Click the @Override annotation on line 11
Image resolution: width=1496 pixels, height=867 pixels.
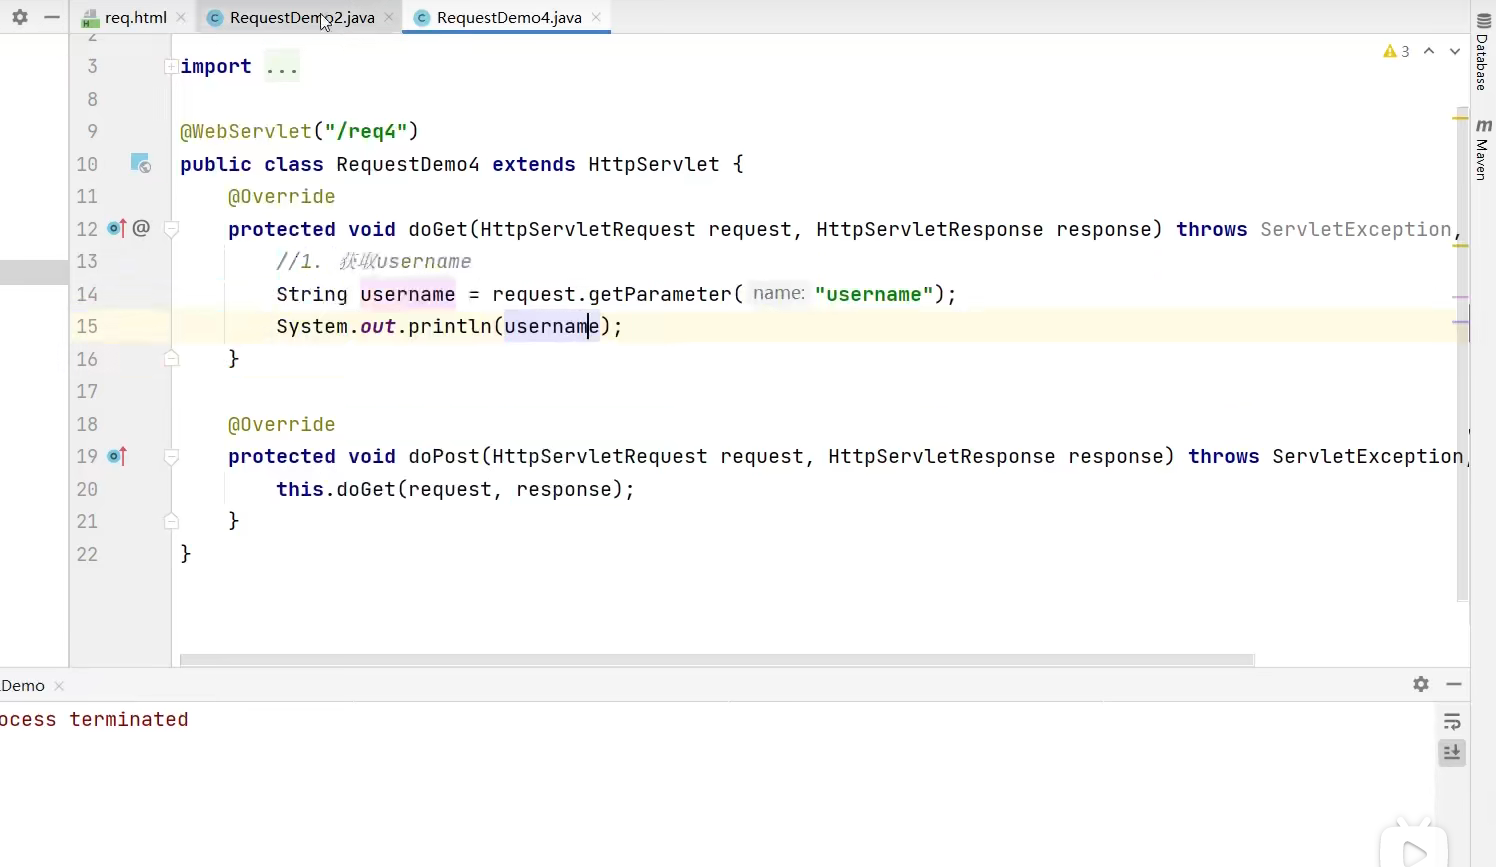tap(282, 197)
